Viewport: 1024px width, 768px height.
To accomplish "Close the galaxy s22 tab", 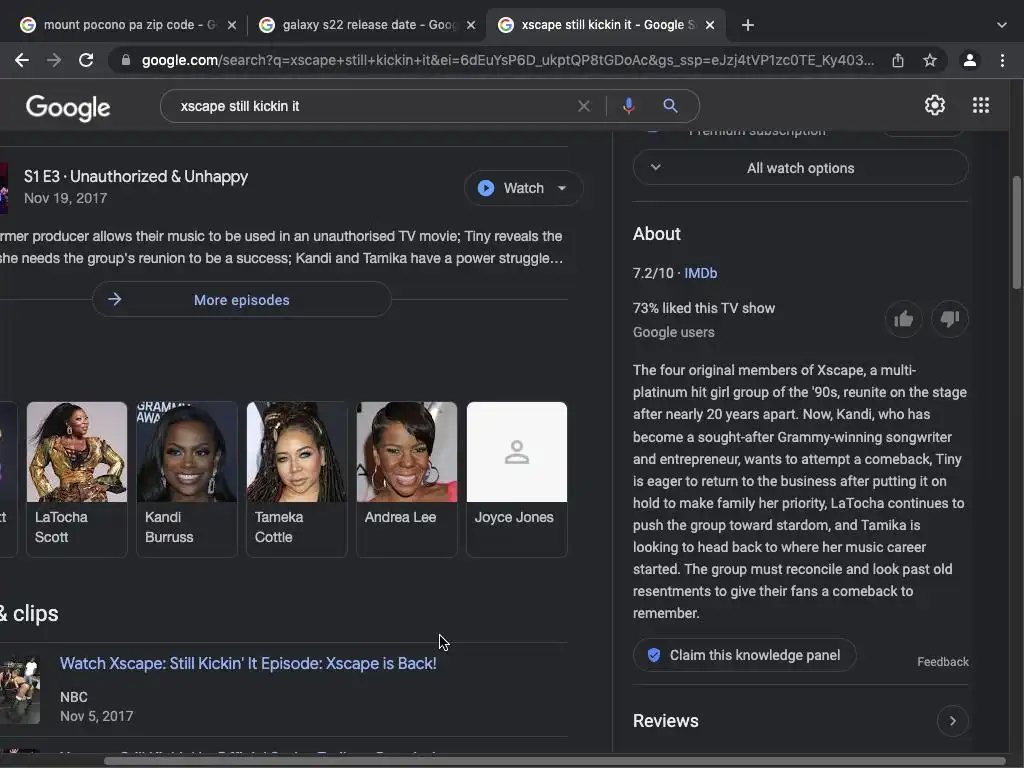I will tap(471, 25).
